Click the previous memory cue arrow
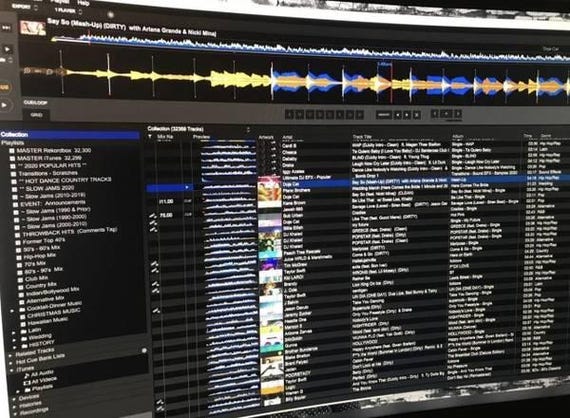The image size is (570, 418). pyautogui.click(x=398, y=115)
